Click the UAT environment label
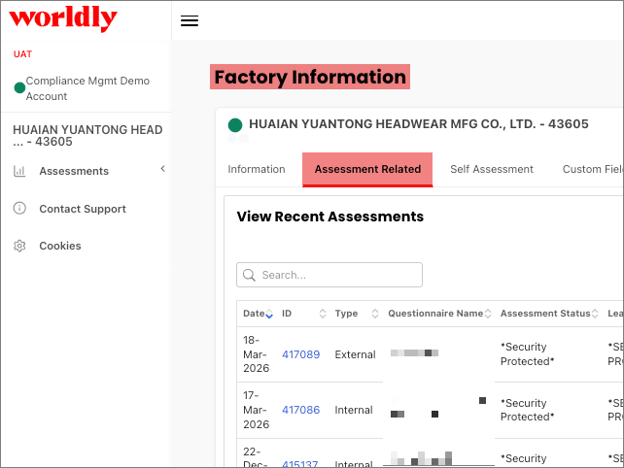This screenshot has width=624, height=468. pos(23,54)
